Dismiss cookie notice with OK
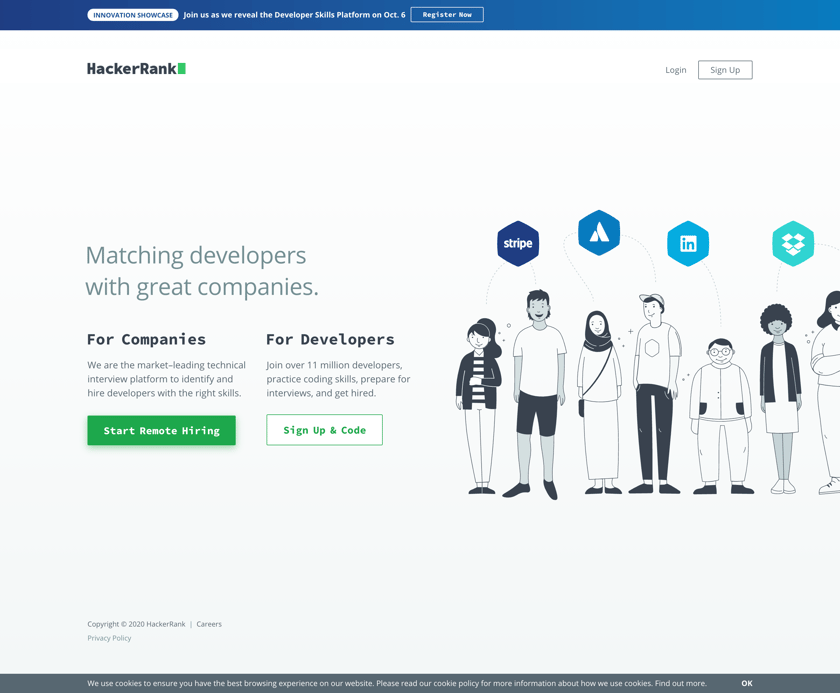The height and width of the screenshot is (693, 840). (x=747, y=683)
